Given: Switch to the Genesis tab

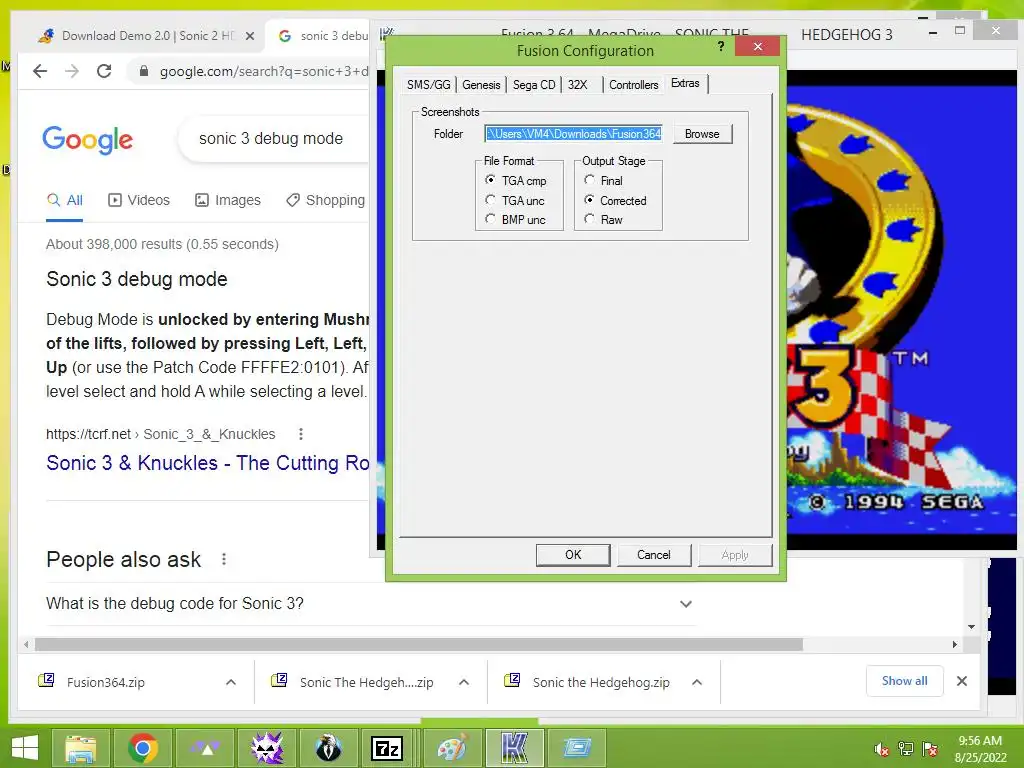Looking at the screenshot, I should coord(481,85).
